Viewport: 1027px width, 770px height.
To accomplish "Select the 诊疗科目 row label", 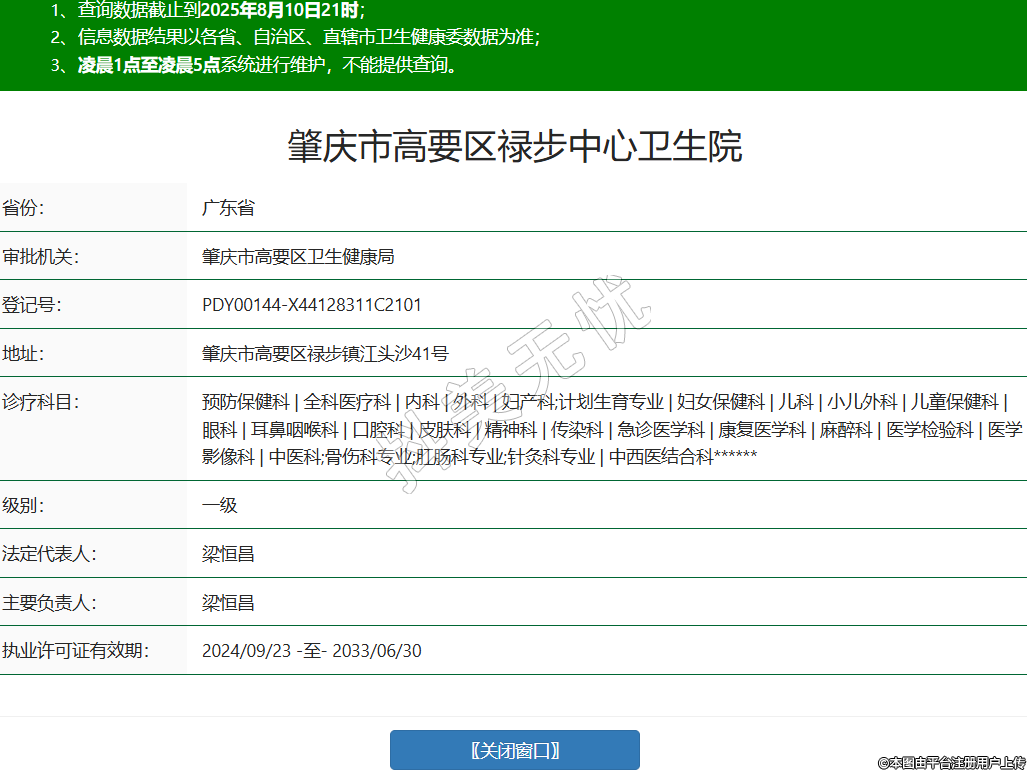I will click(40, 402).
